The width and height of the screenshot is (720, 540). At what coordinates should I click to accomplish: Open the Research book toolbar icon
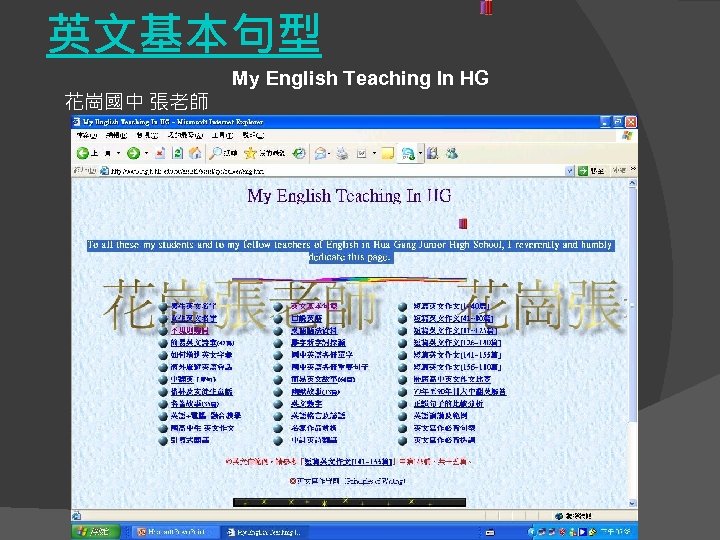[x=433, y=153]
